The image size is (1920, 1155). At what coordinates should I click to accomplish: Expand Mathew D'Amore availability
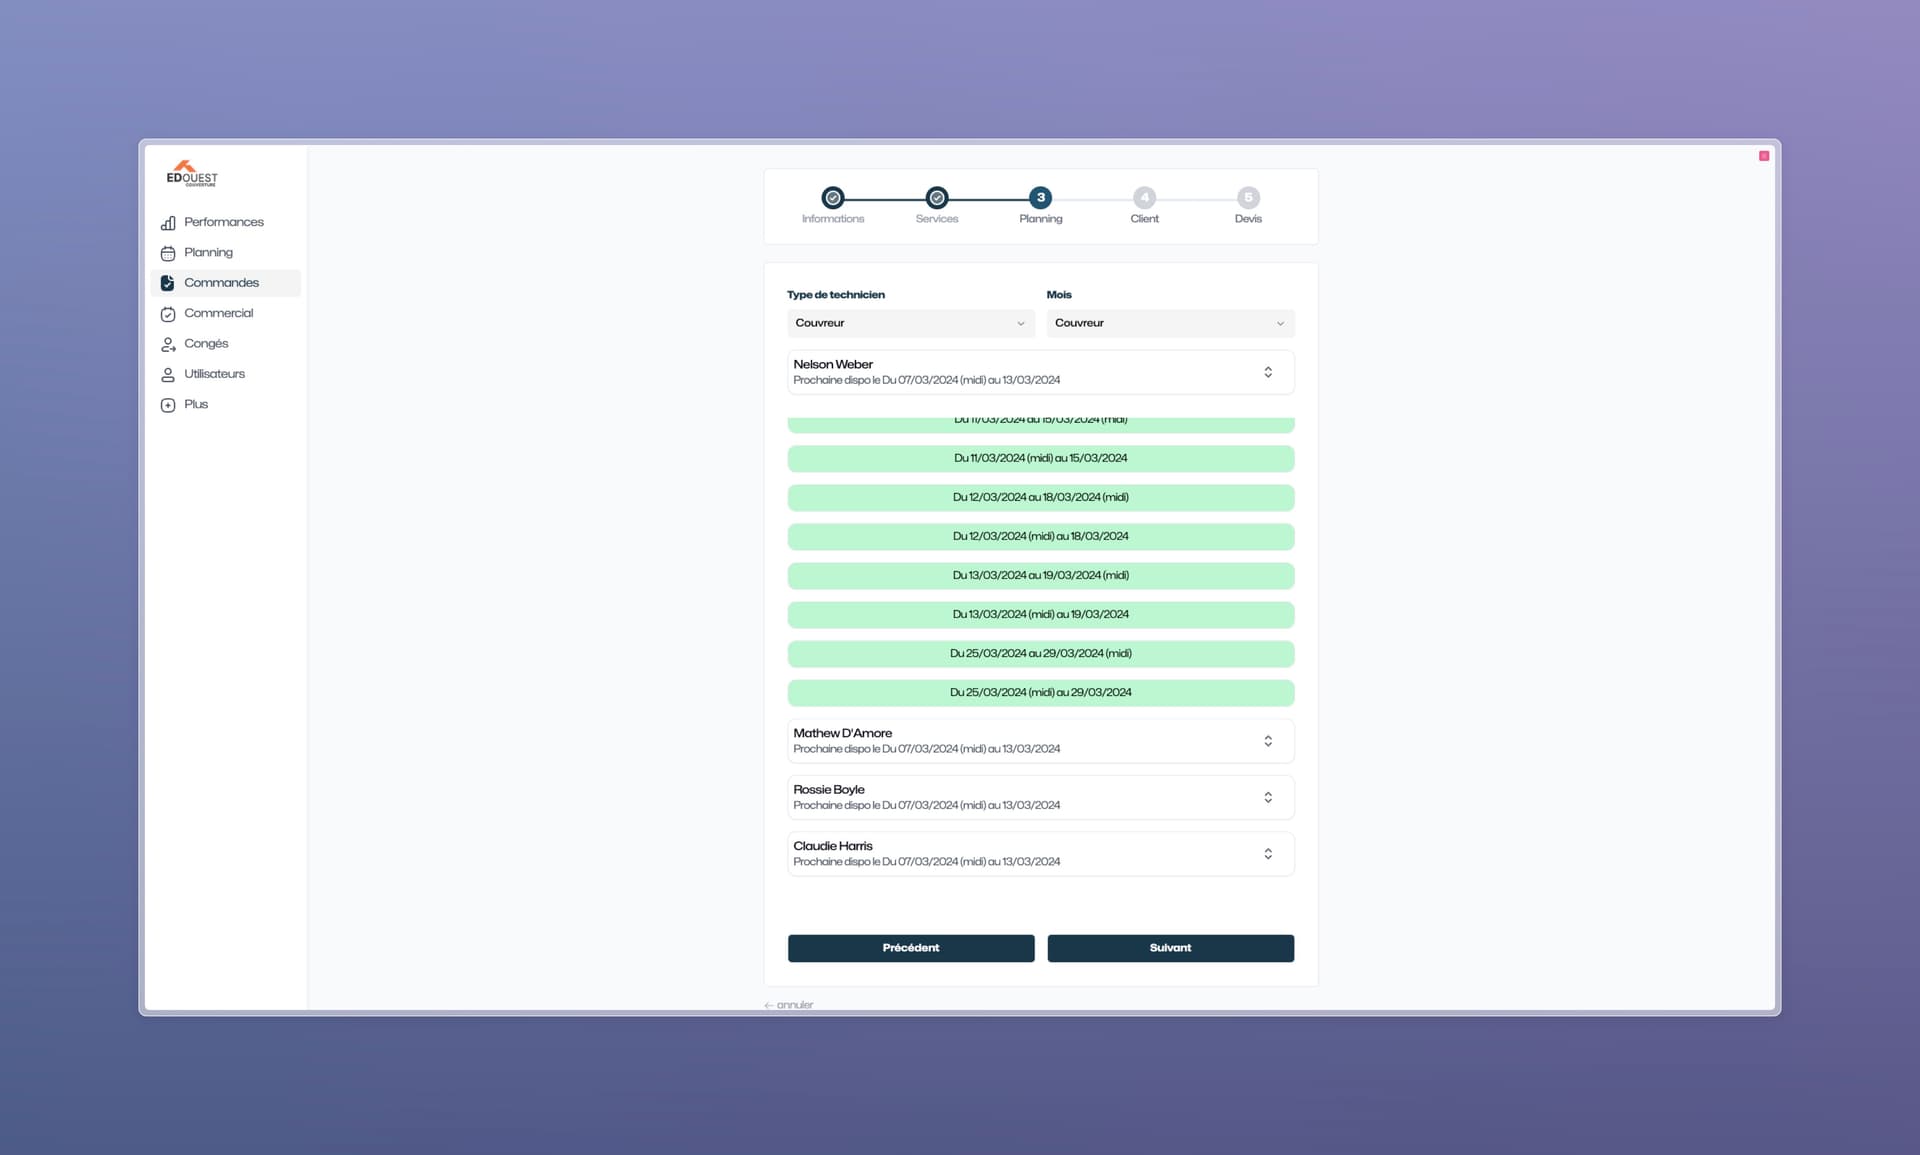click(x=1268, y=741)
